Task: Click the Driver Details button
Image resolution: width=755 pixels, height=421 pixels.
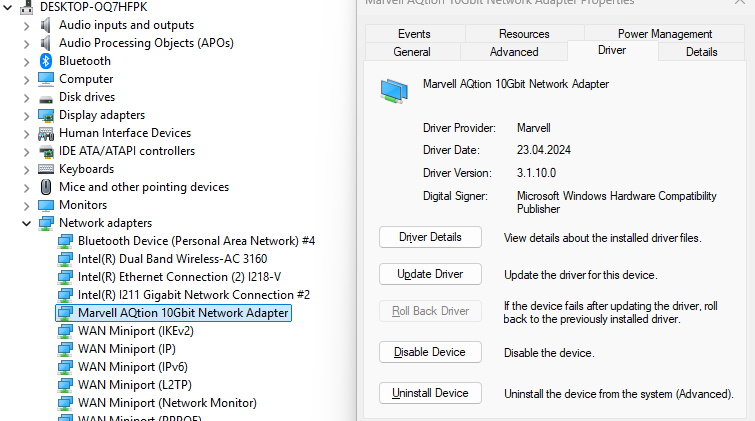Action: 430,237
